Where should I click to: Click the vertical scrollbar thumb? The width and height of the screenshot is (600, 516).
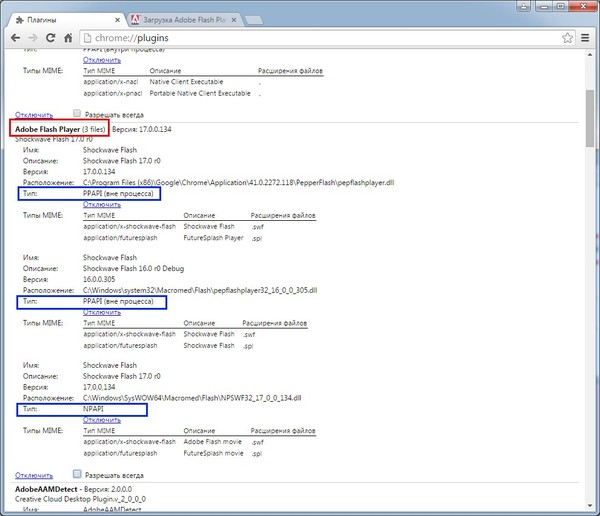[590, 118]
